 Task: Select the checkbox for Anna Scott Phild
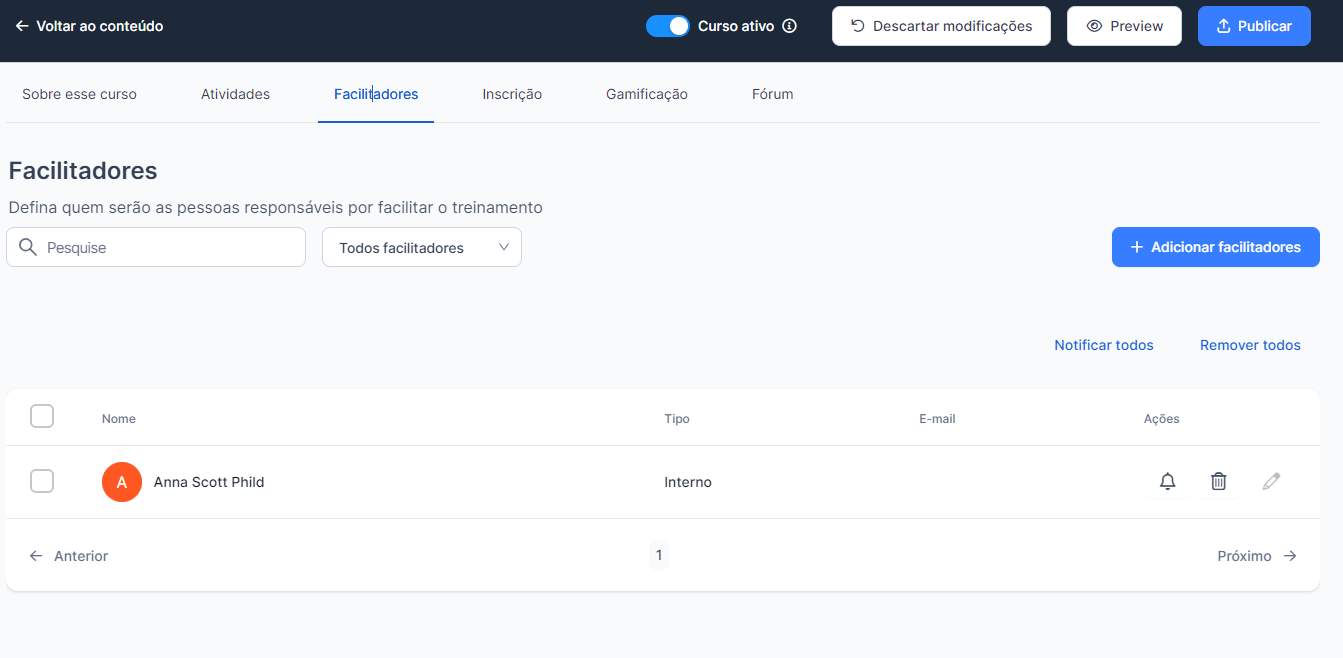(42, 481)
